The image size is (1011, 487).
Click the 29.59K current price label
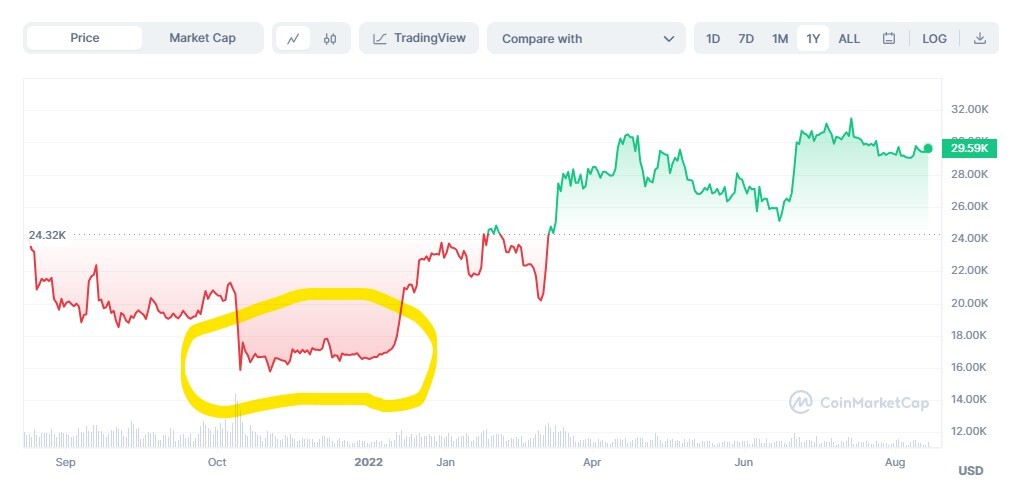[969, 149]
